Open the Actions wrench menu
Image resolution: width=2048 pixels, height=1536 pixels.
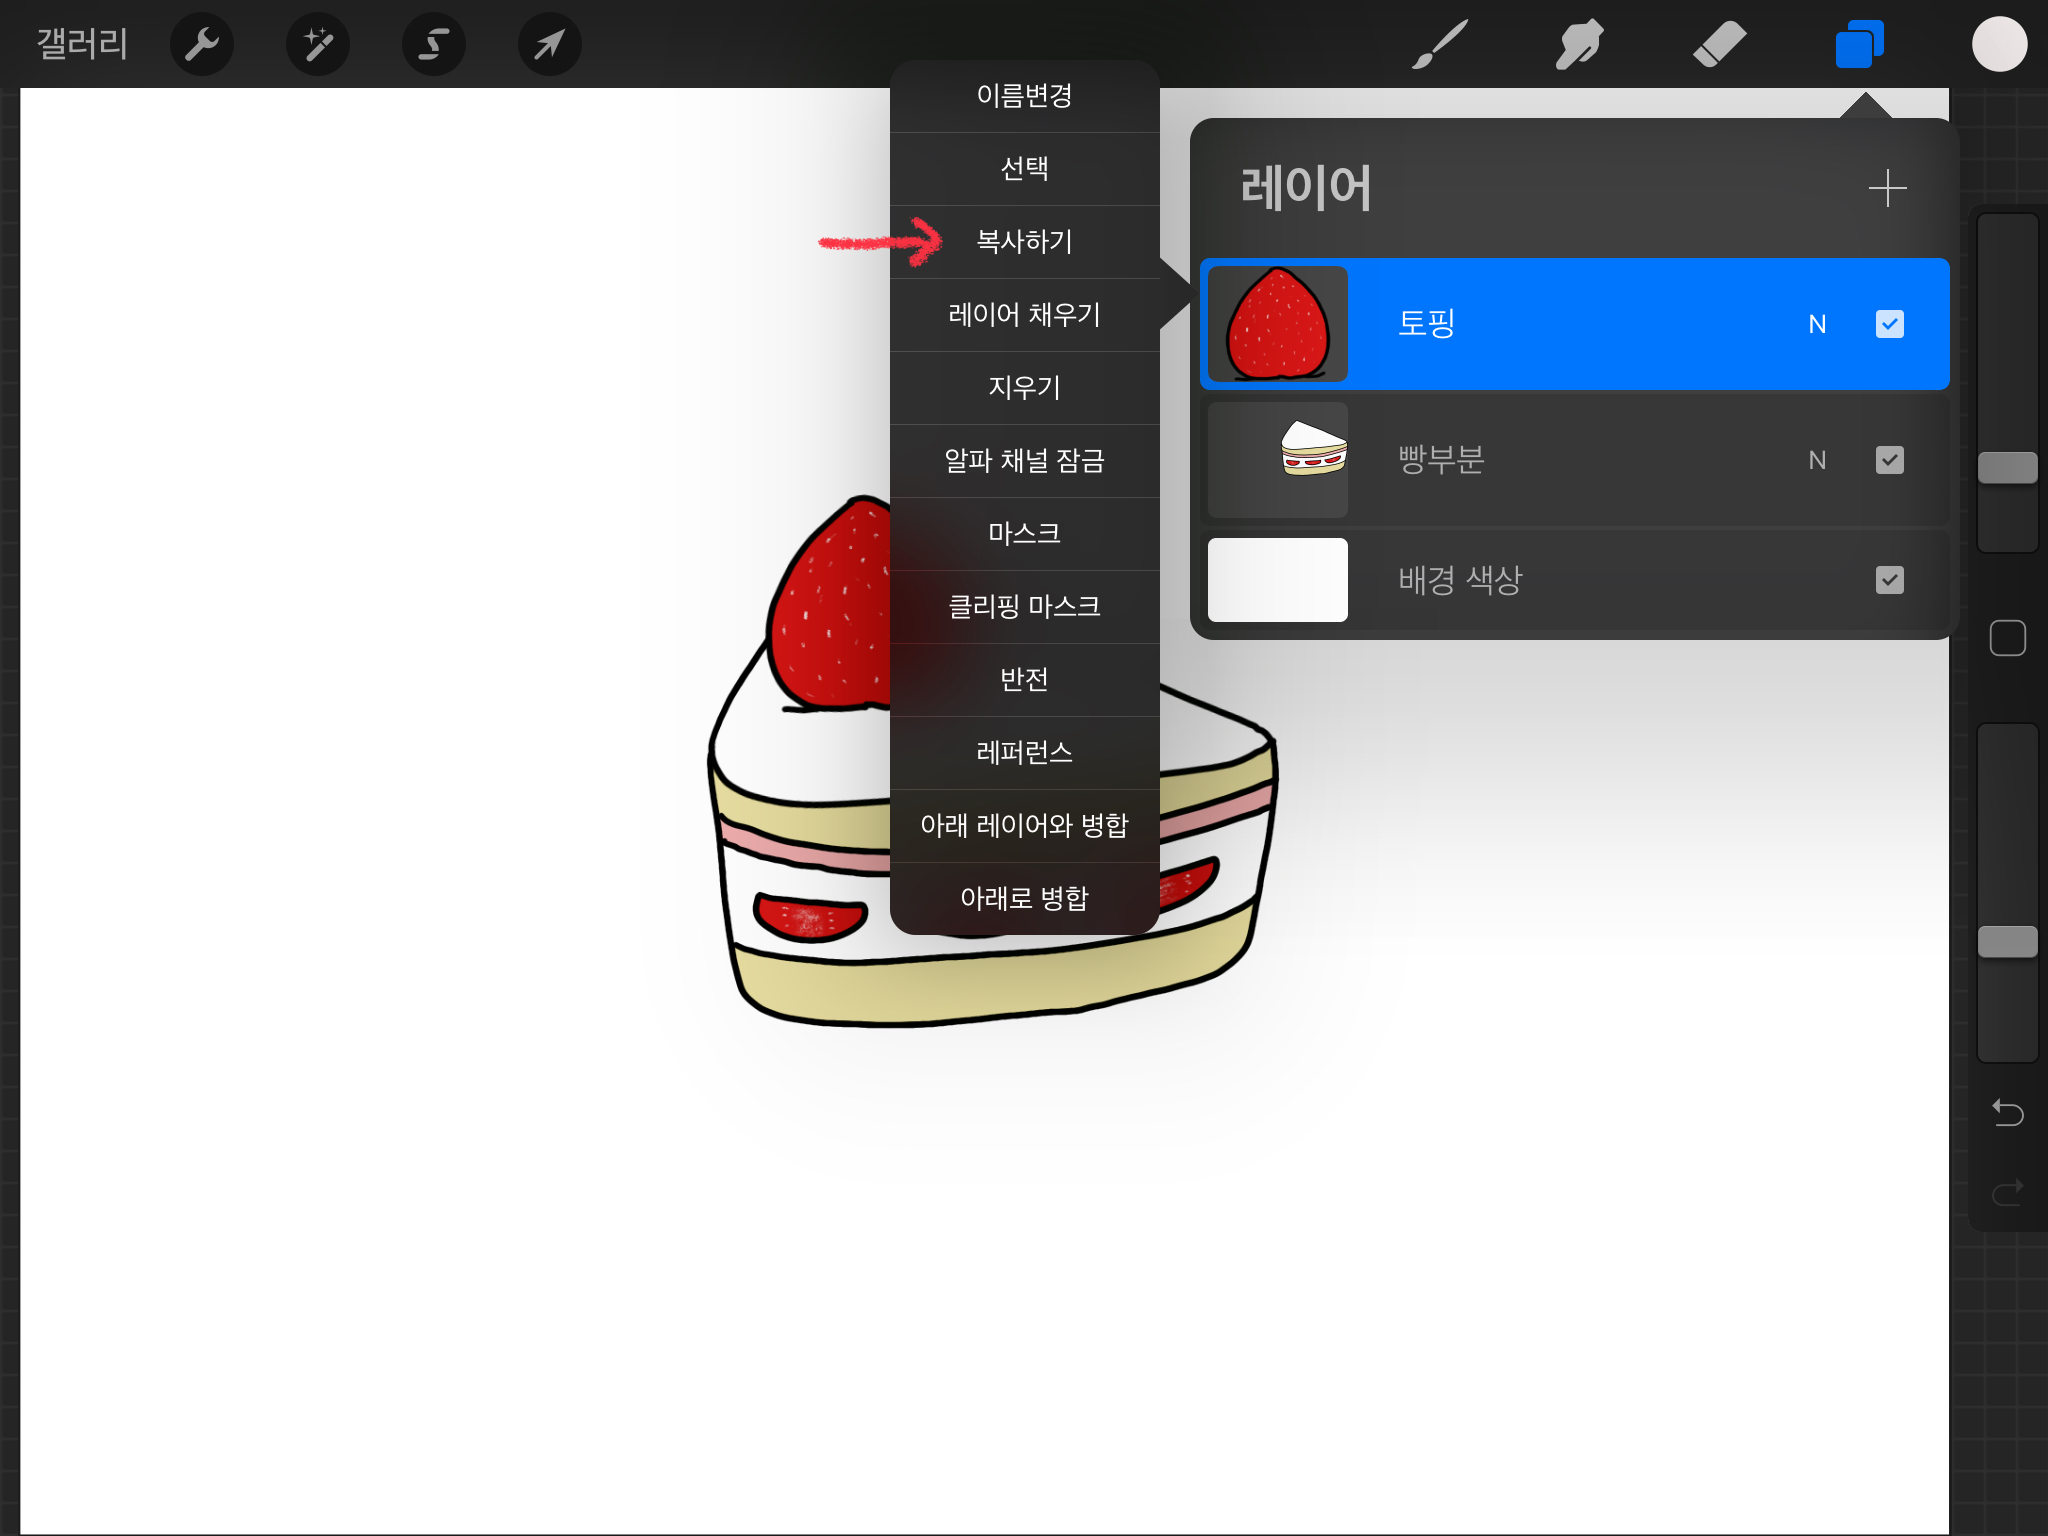[202, 44]
